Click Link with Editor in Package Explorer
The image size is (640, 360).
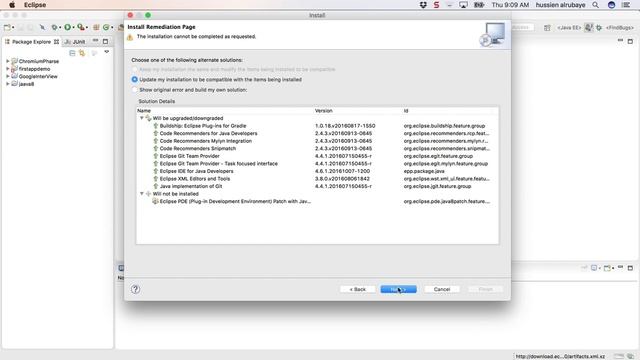tap(82, 53)
